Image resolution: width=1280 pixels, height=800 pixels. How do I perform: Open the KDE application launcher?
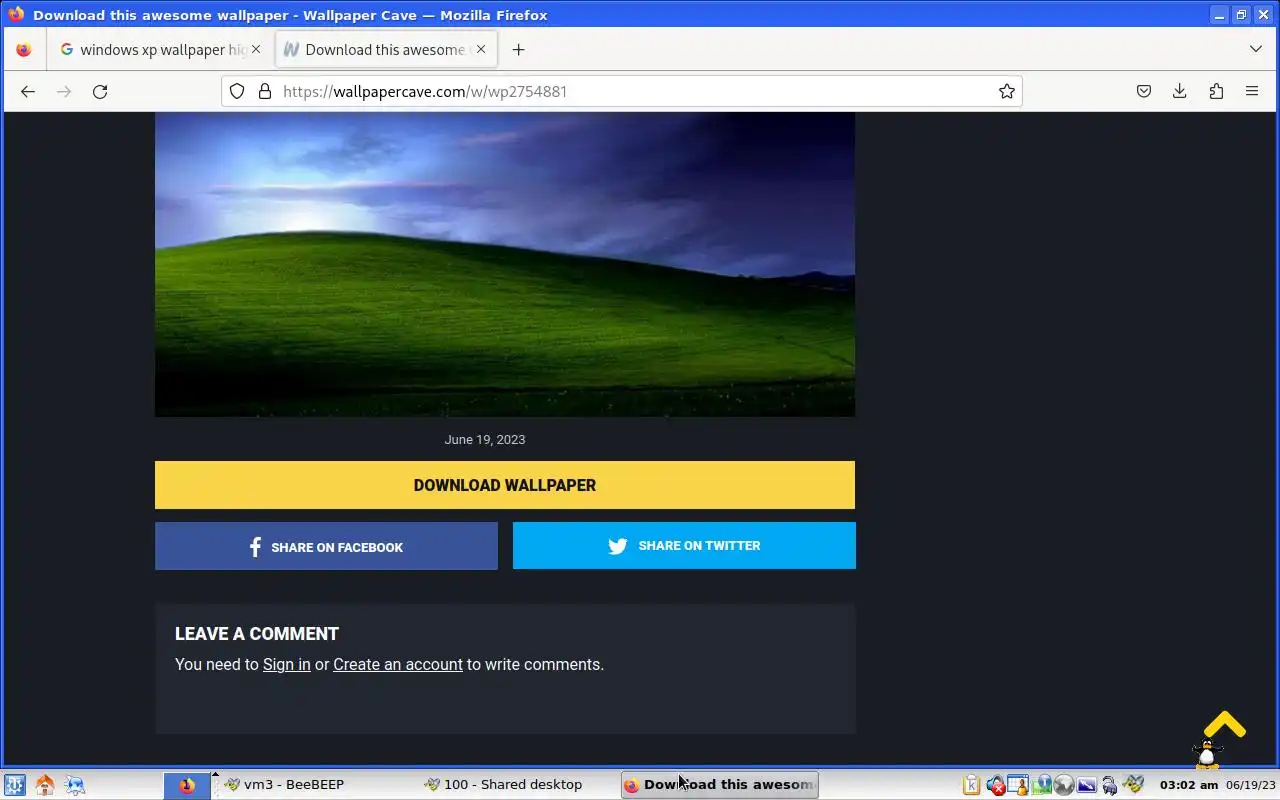(x=14, y=785)
